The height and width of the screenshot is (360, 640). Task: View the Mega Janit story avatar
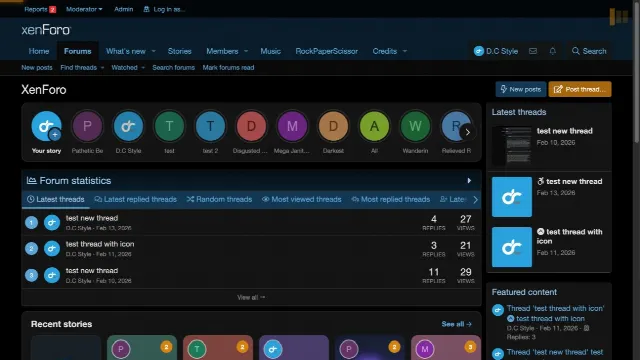point(292,126)
